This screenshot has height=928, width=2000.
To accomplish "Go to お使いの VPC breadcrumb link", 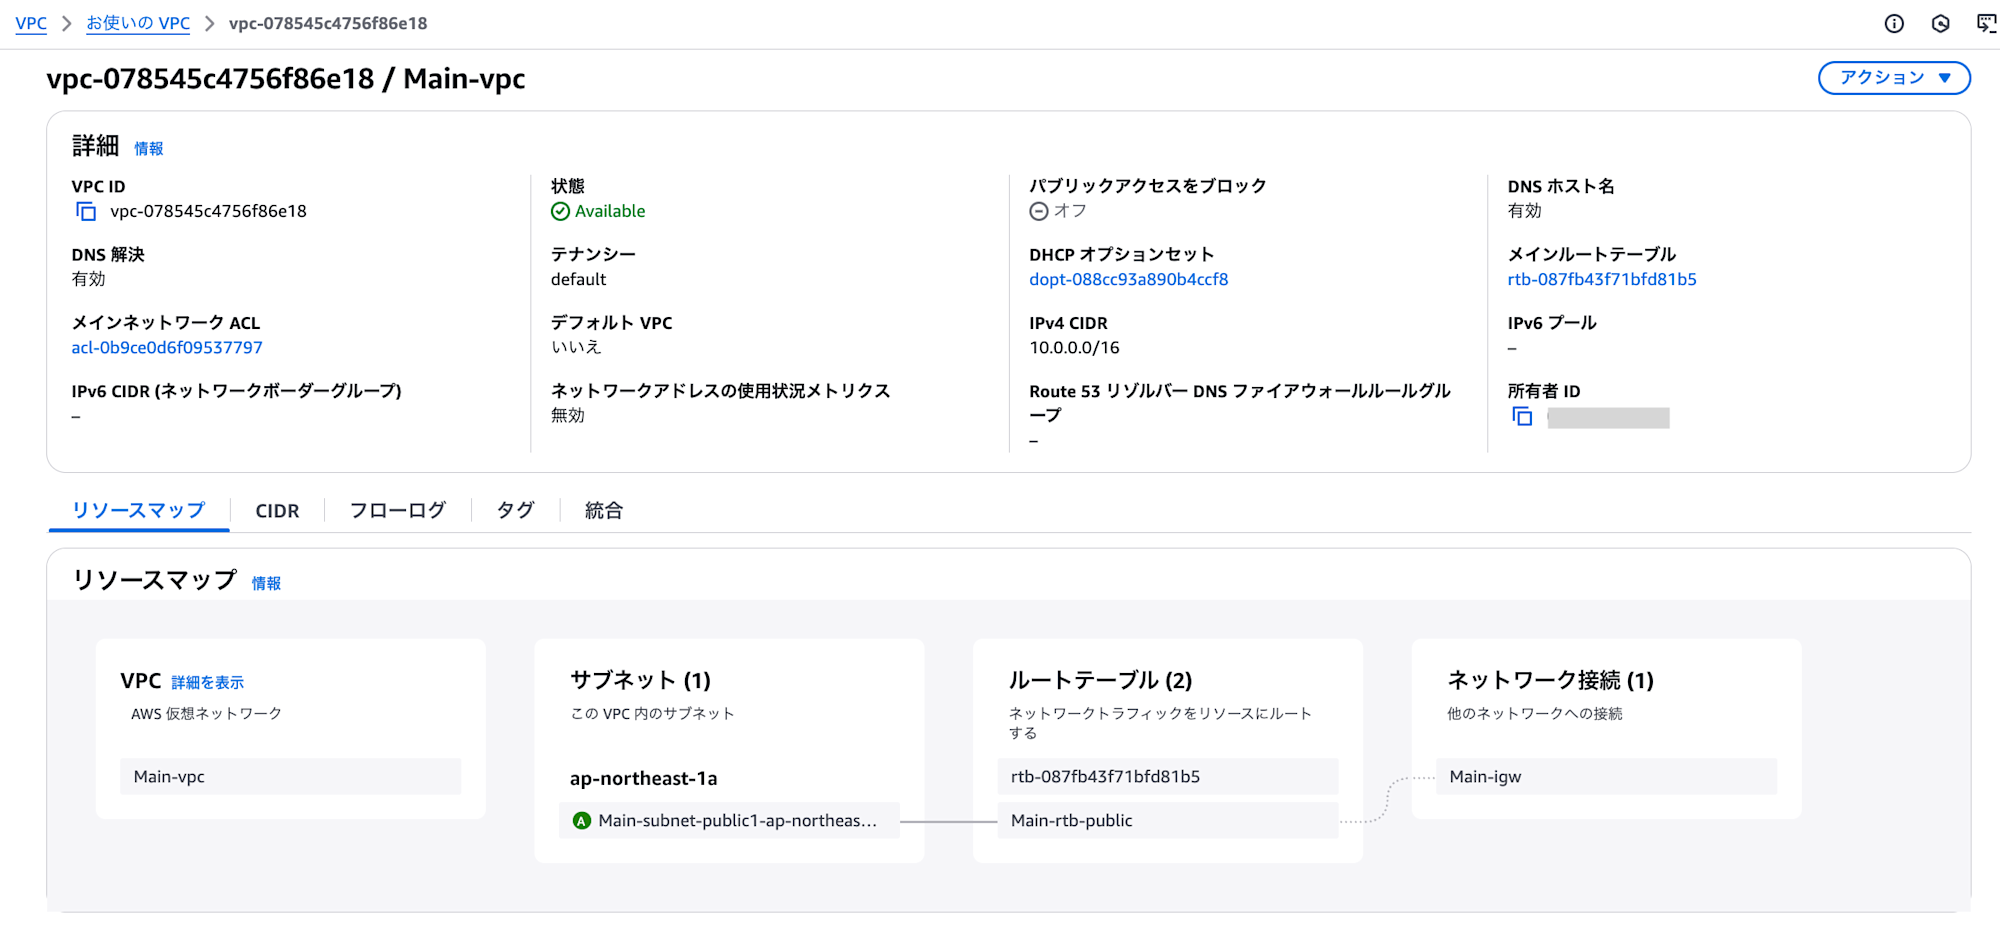I will [138, 23].
